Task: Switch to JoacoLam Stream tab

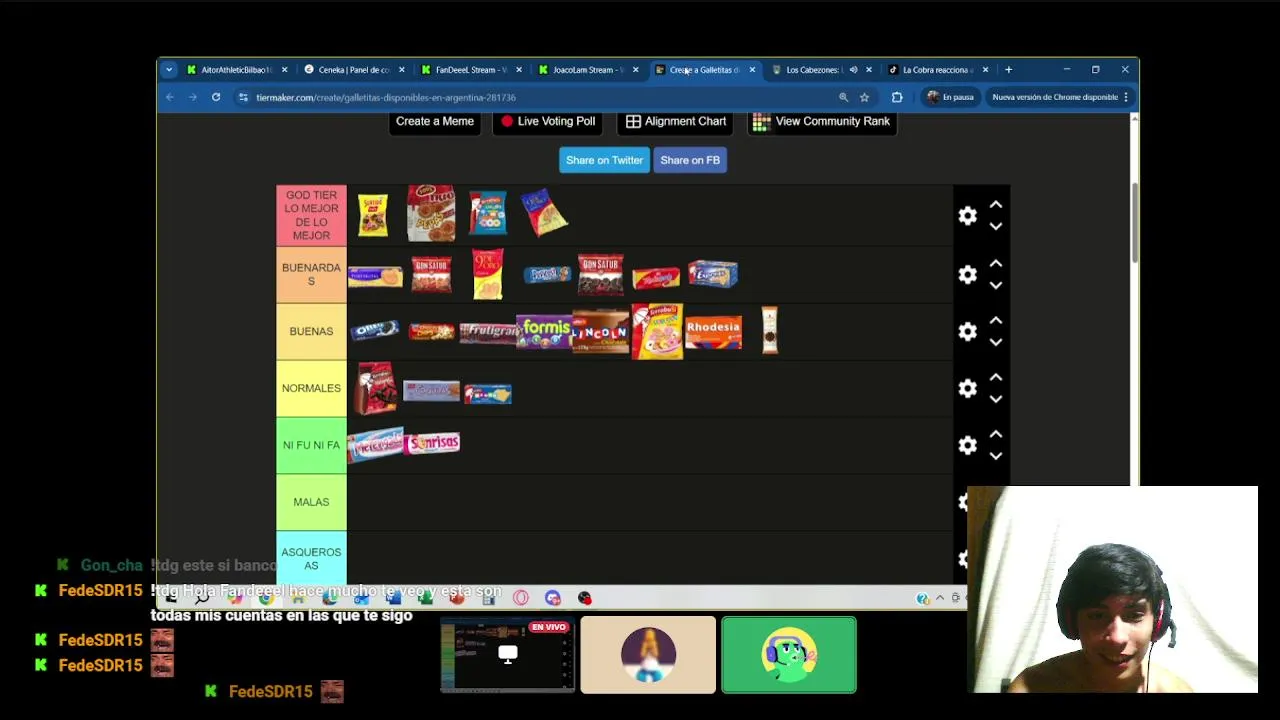Action: point(587,70)
